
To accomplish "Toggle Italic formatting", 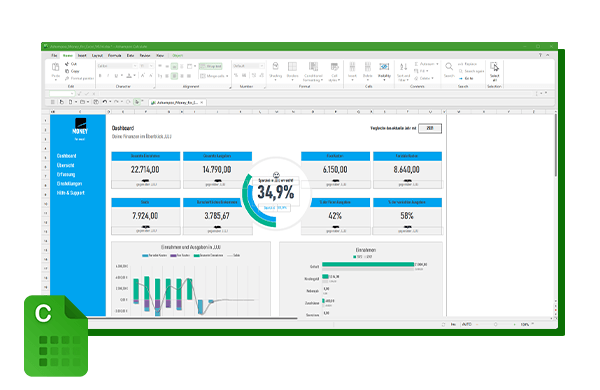I will (x=108, y=76).
